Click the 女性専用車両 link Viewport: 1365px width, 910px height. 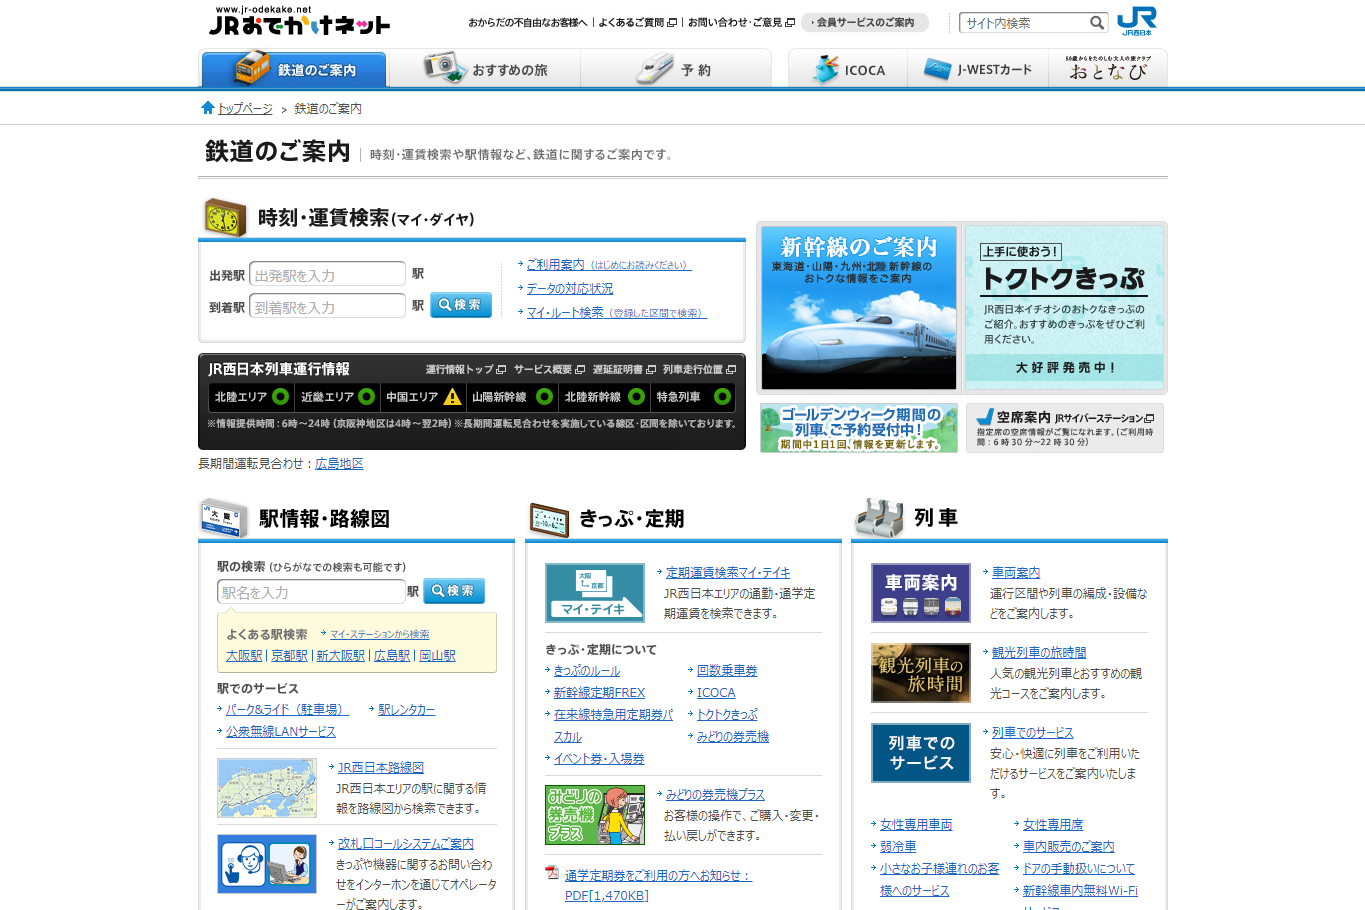tap(916, 825)
